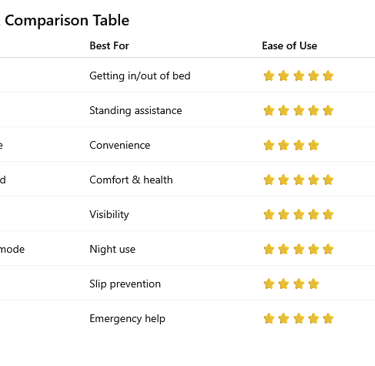Image resolution: width=375 pixels, height=366 pixels.
Task: Click fifth star in Night use row
Action: [x=328, y=249]
